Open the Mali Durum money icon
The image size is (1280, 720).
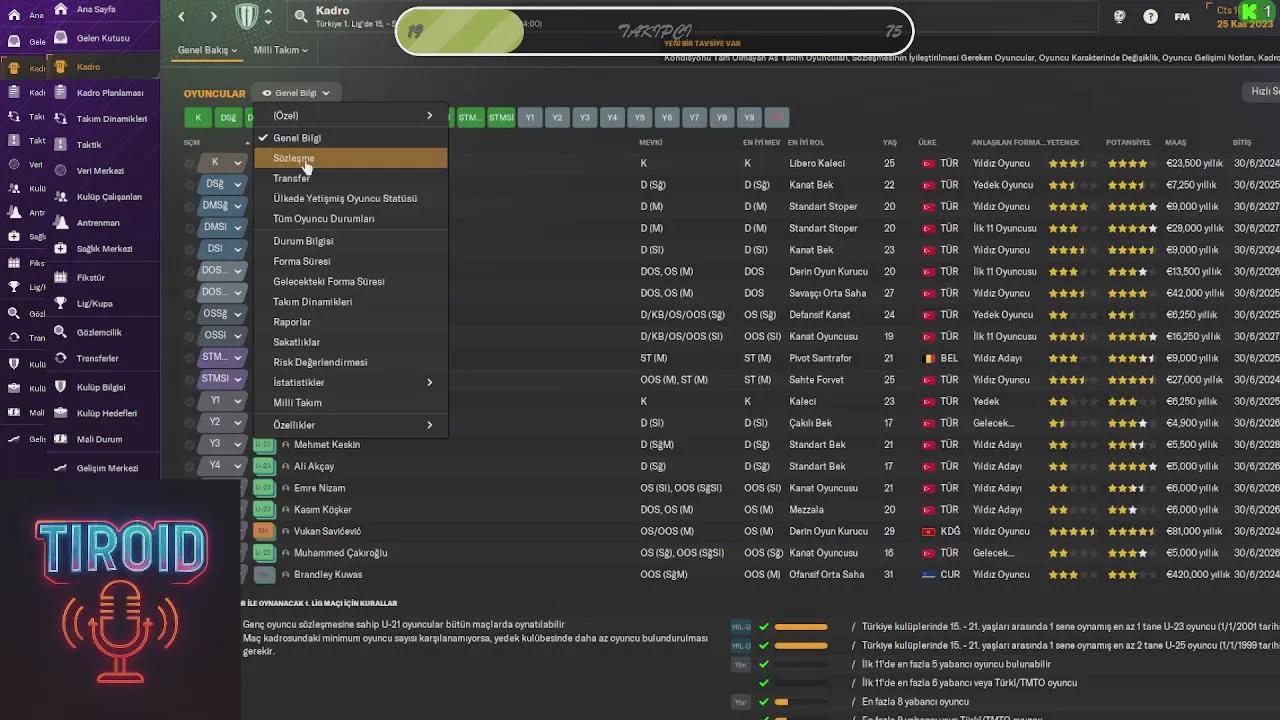[60, 439]
